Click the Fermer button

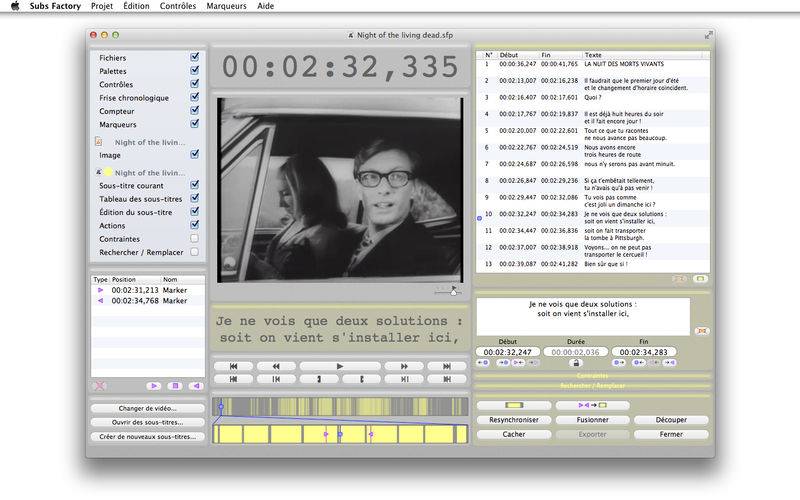pyautogui.click(x=671, y=434)
